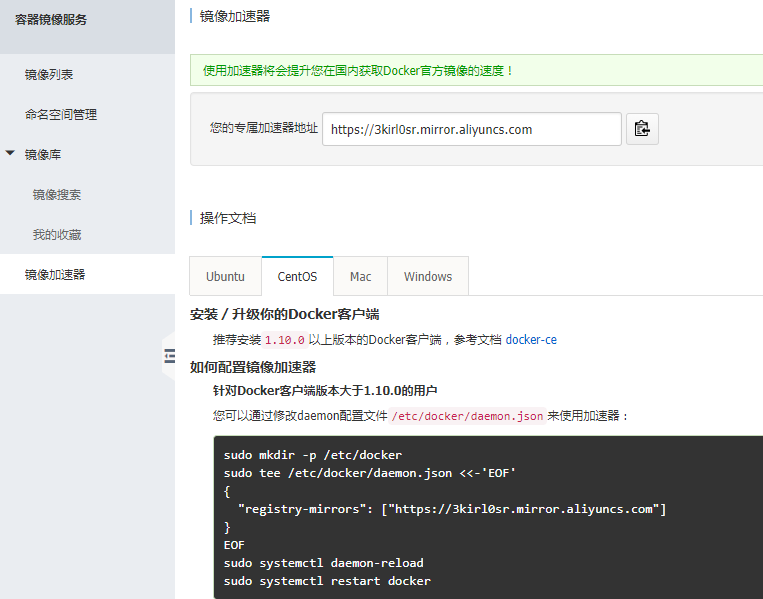Open the docker-ce documentation link

[531, 340]
